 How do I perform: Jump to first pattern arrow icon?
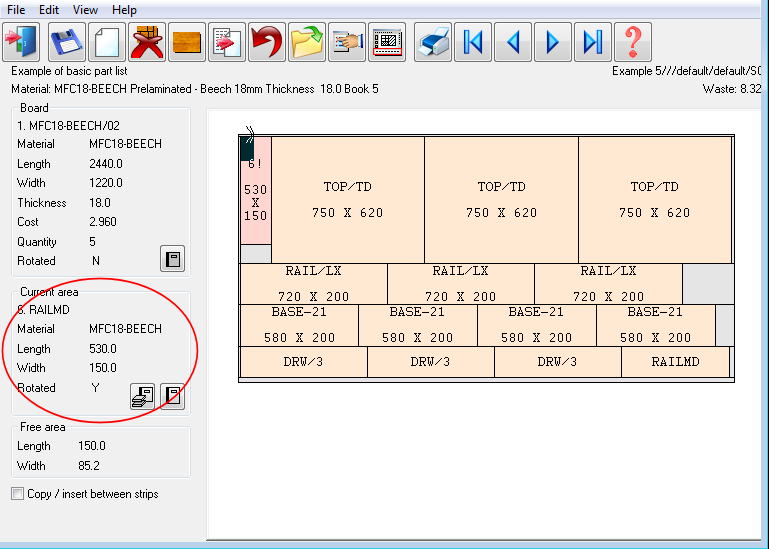(x=473, y=42)
